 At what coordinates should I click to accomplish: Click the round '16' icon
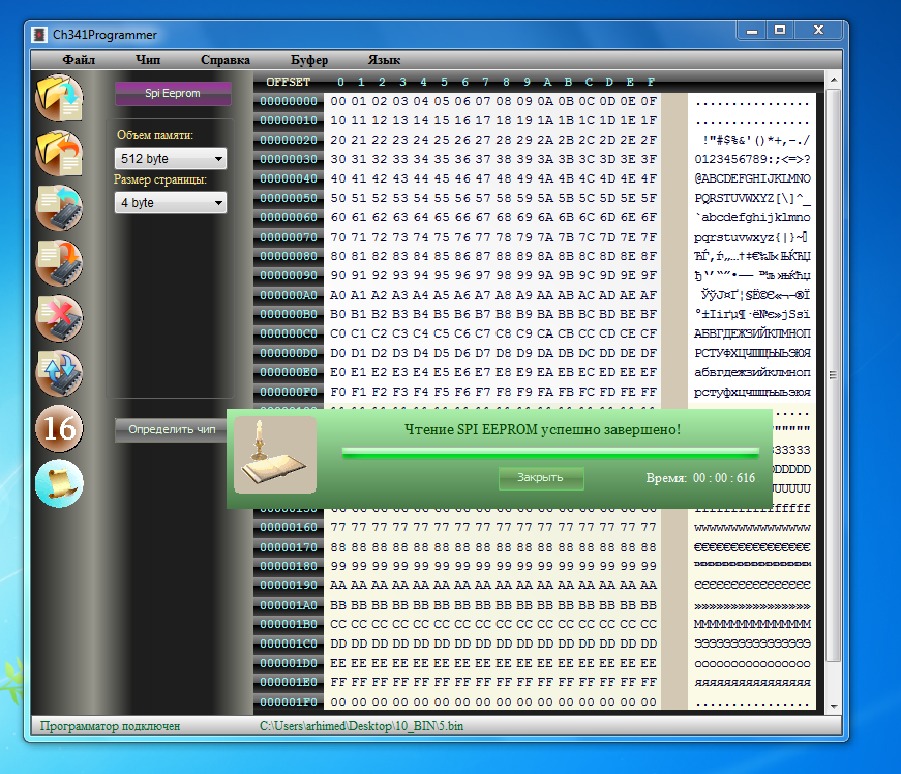pyautogui.click(x=59, y=429)
